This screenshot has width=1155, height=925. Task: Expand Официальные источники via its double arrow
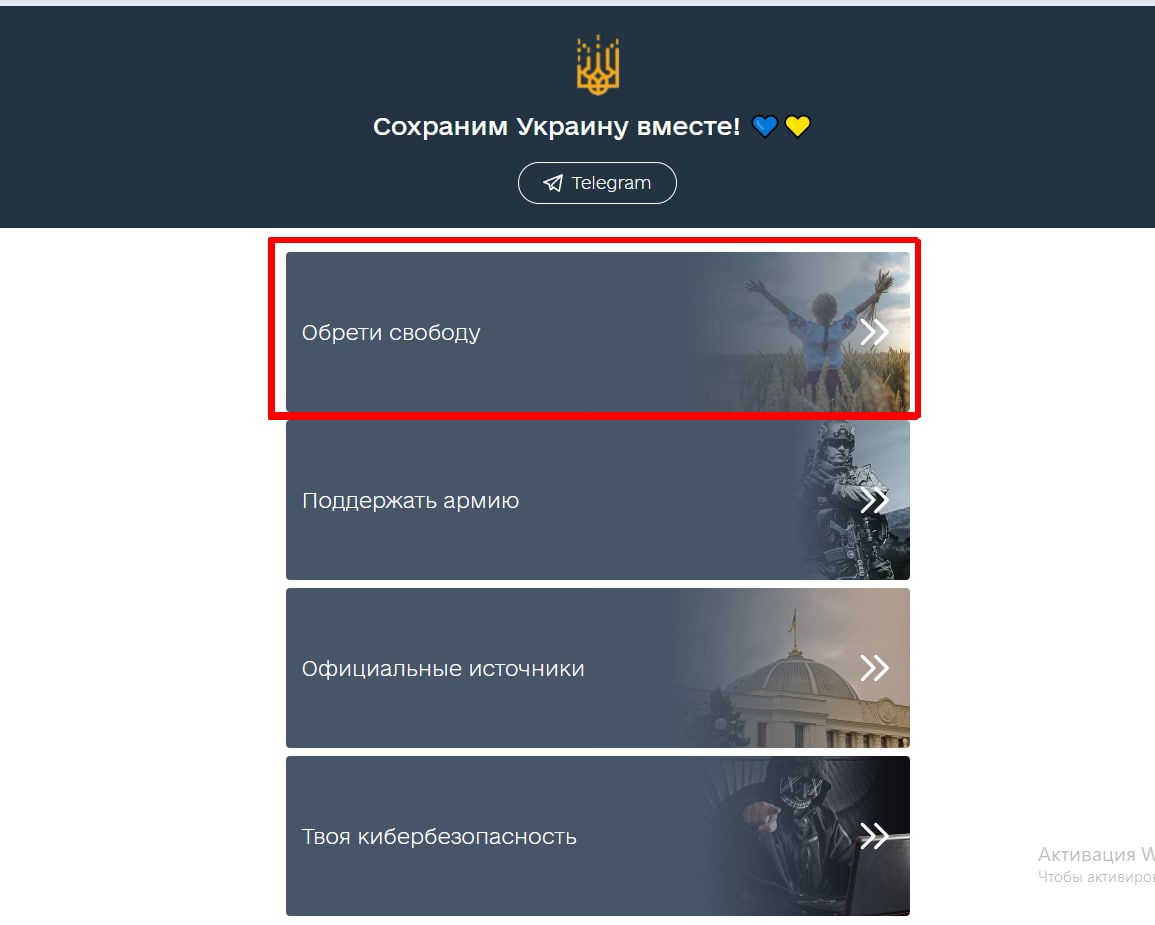pos(874,668)
